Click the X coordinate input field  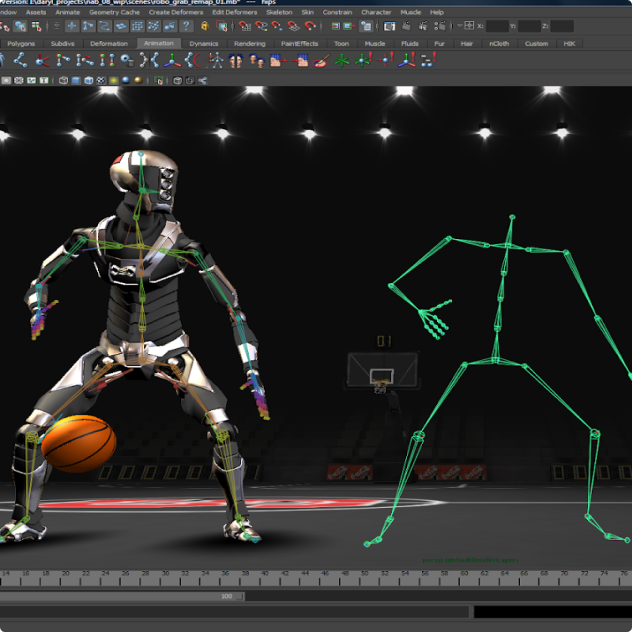pos(497,26)
